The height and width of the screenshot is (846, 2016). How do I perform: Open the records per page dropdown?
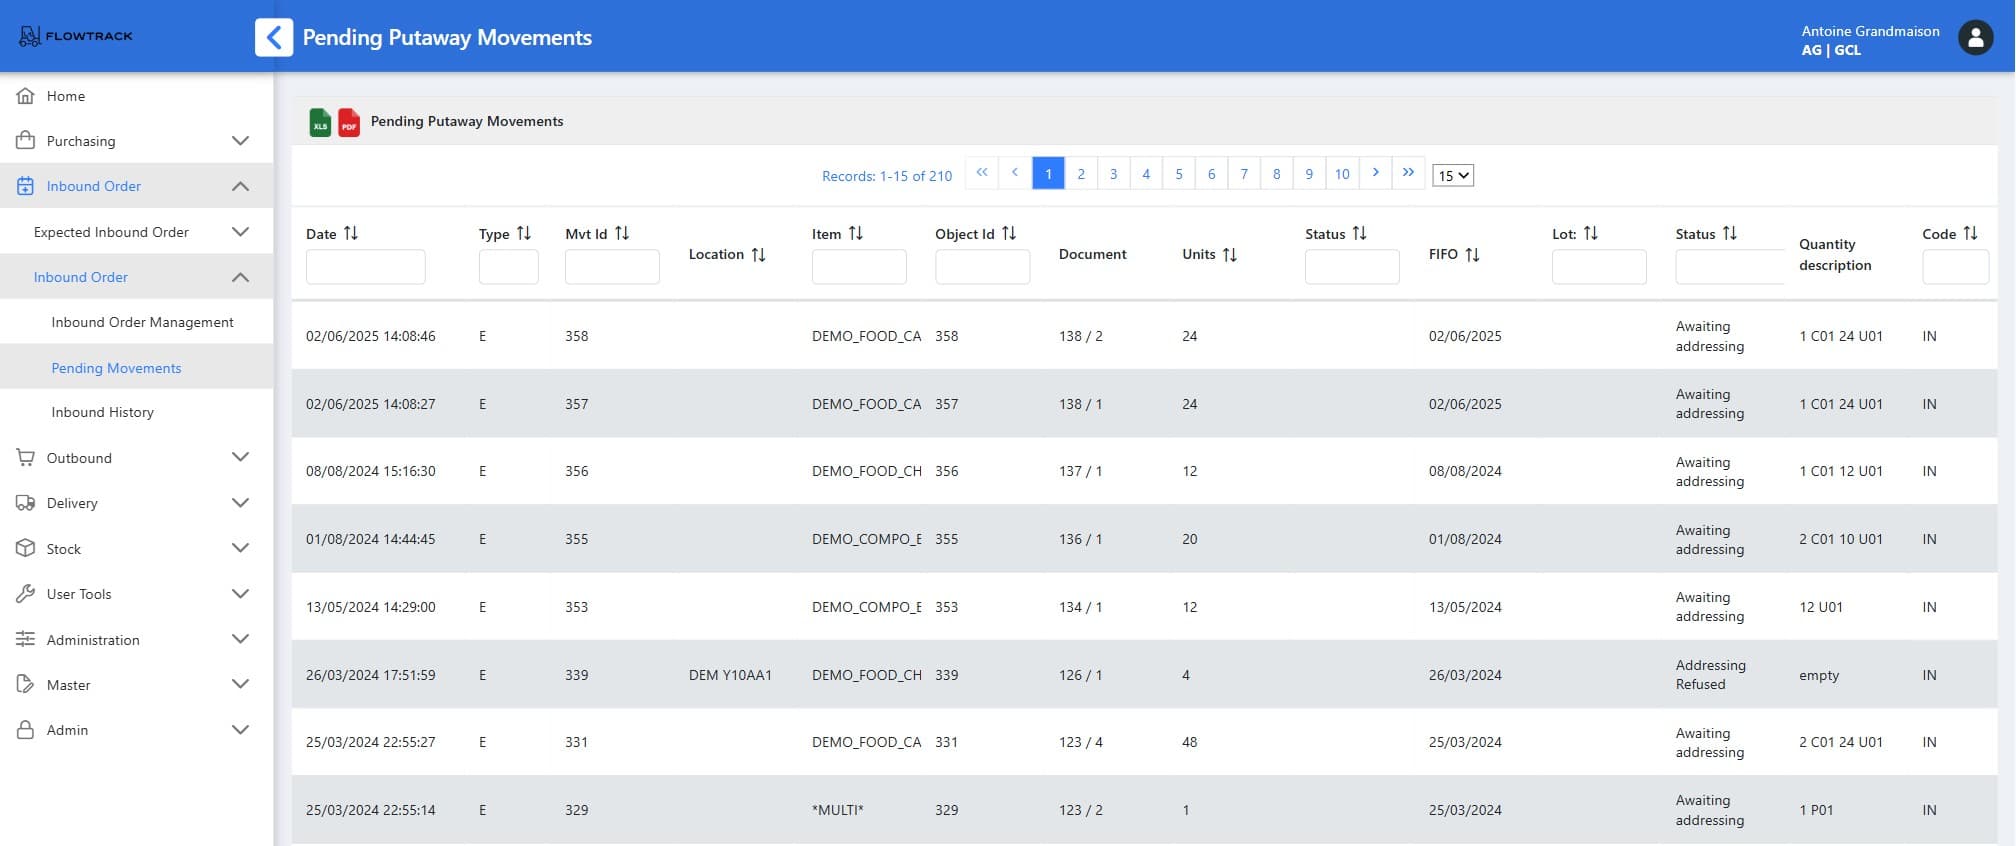(x=1453, y=176)
